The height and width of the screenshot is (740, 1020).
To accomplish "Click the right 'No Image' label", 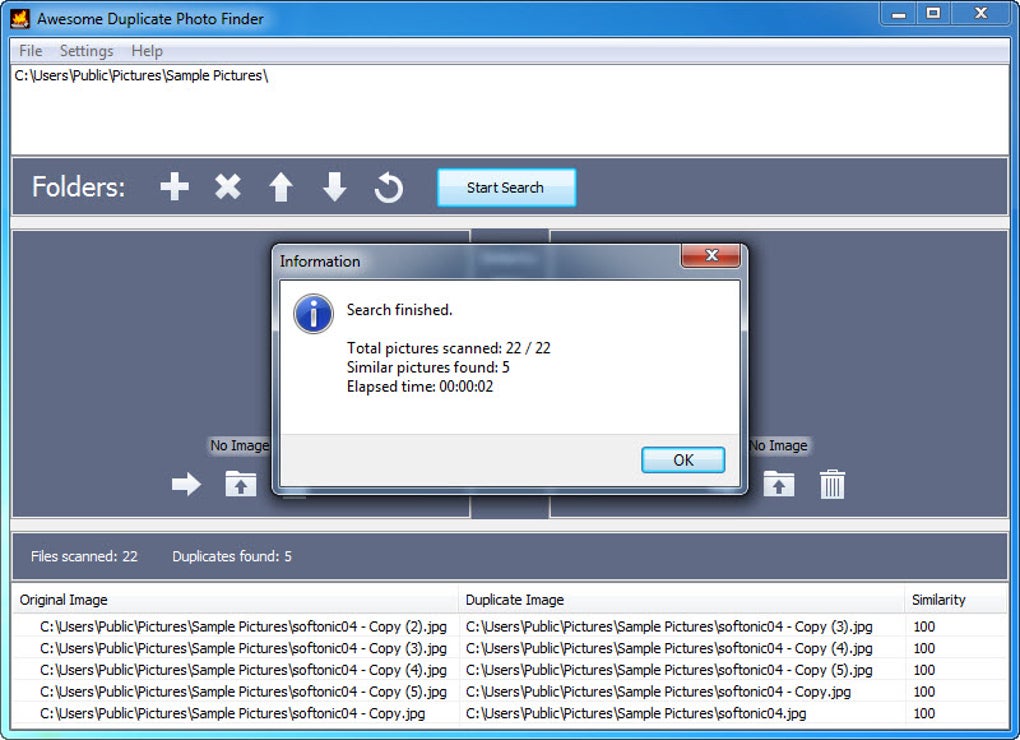I will 778,445.
